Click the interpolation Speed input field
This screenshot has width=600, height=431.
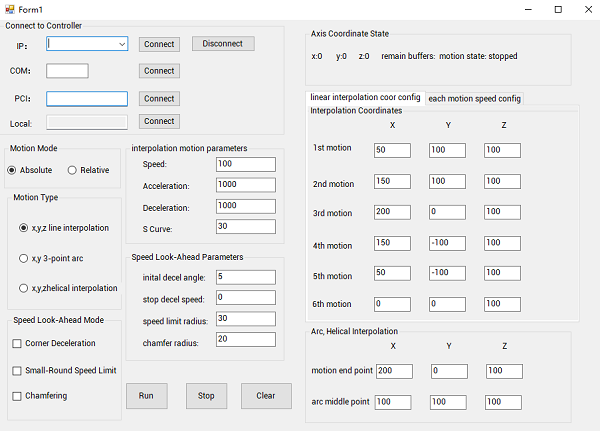[244, 164]
